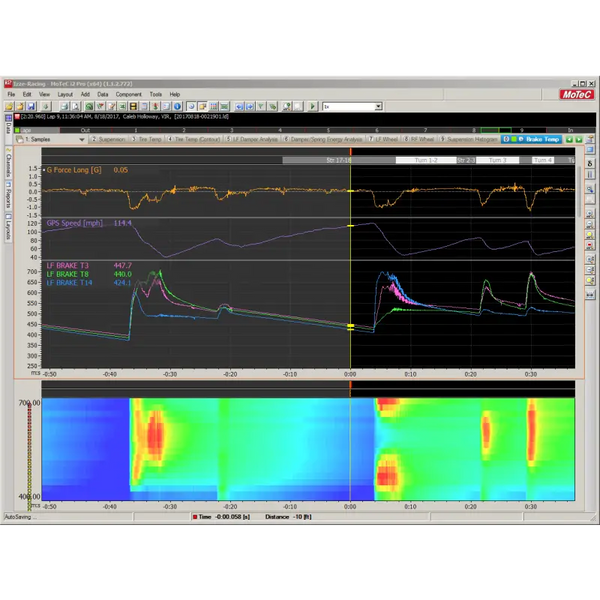600x600 pixels.
Task: Open the Component menu
Action: click(129, 94)
